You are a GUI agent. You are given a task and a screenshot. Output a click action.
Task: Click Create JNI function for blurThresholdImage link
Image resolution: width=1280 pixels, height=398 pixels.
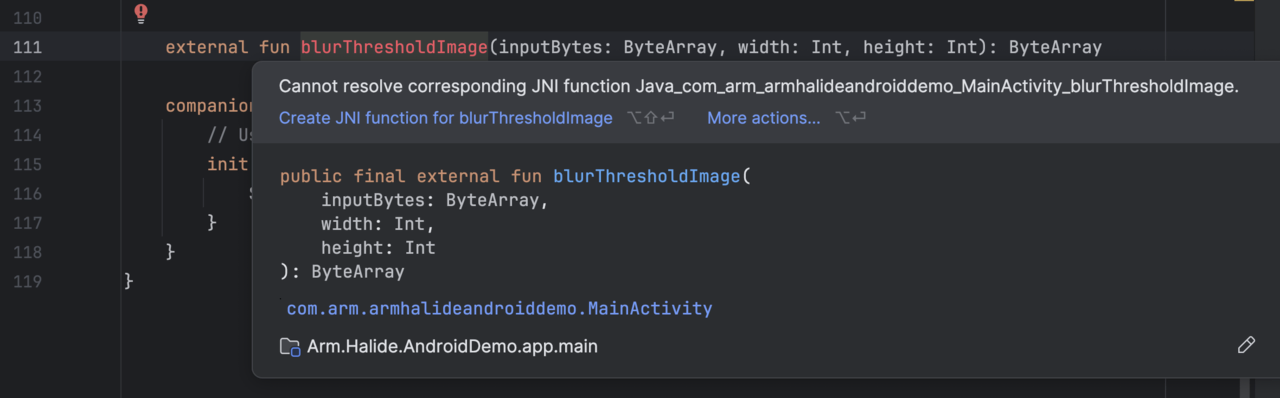(445, 118)
